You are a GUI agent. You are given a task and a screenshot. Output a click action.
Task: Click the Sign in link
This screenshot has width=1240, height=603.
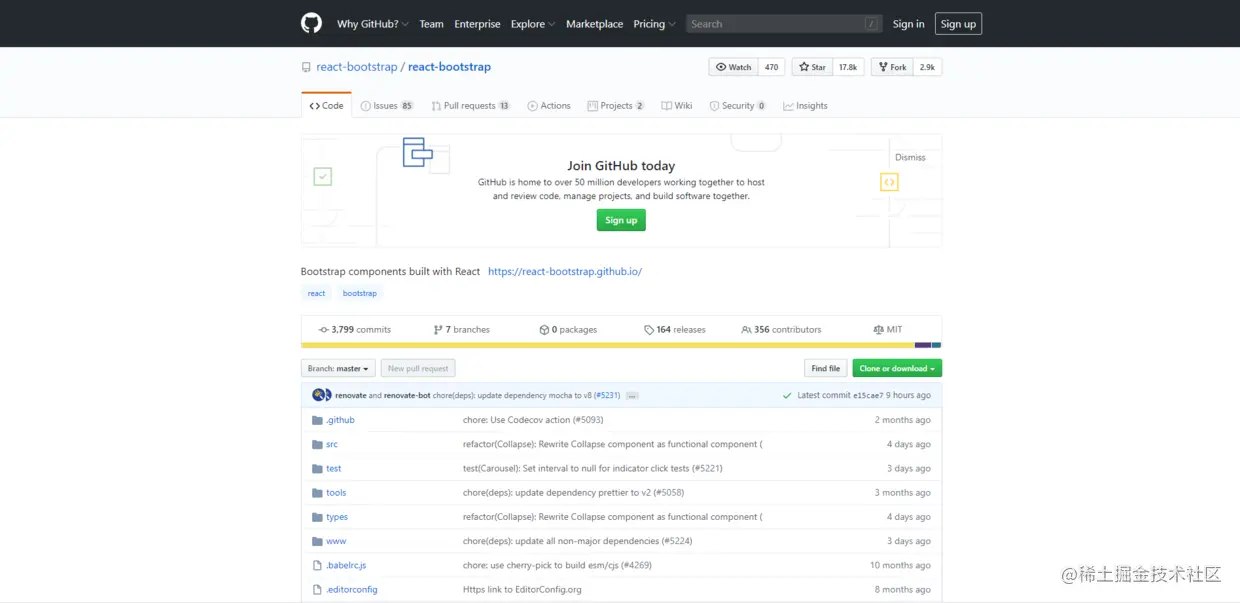point(909,24)
